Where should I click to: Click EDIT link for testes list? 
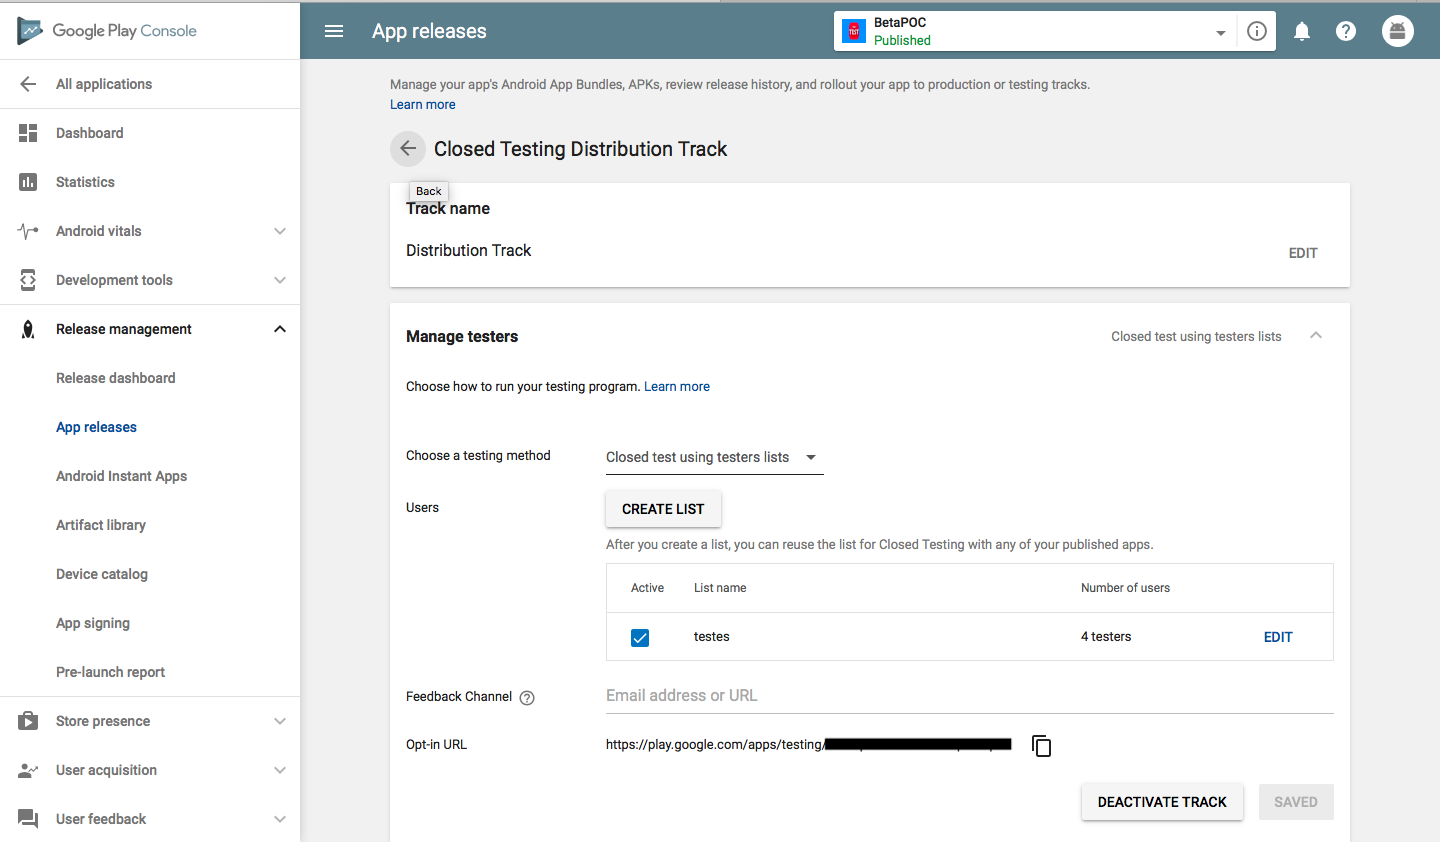(1278, 637)
